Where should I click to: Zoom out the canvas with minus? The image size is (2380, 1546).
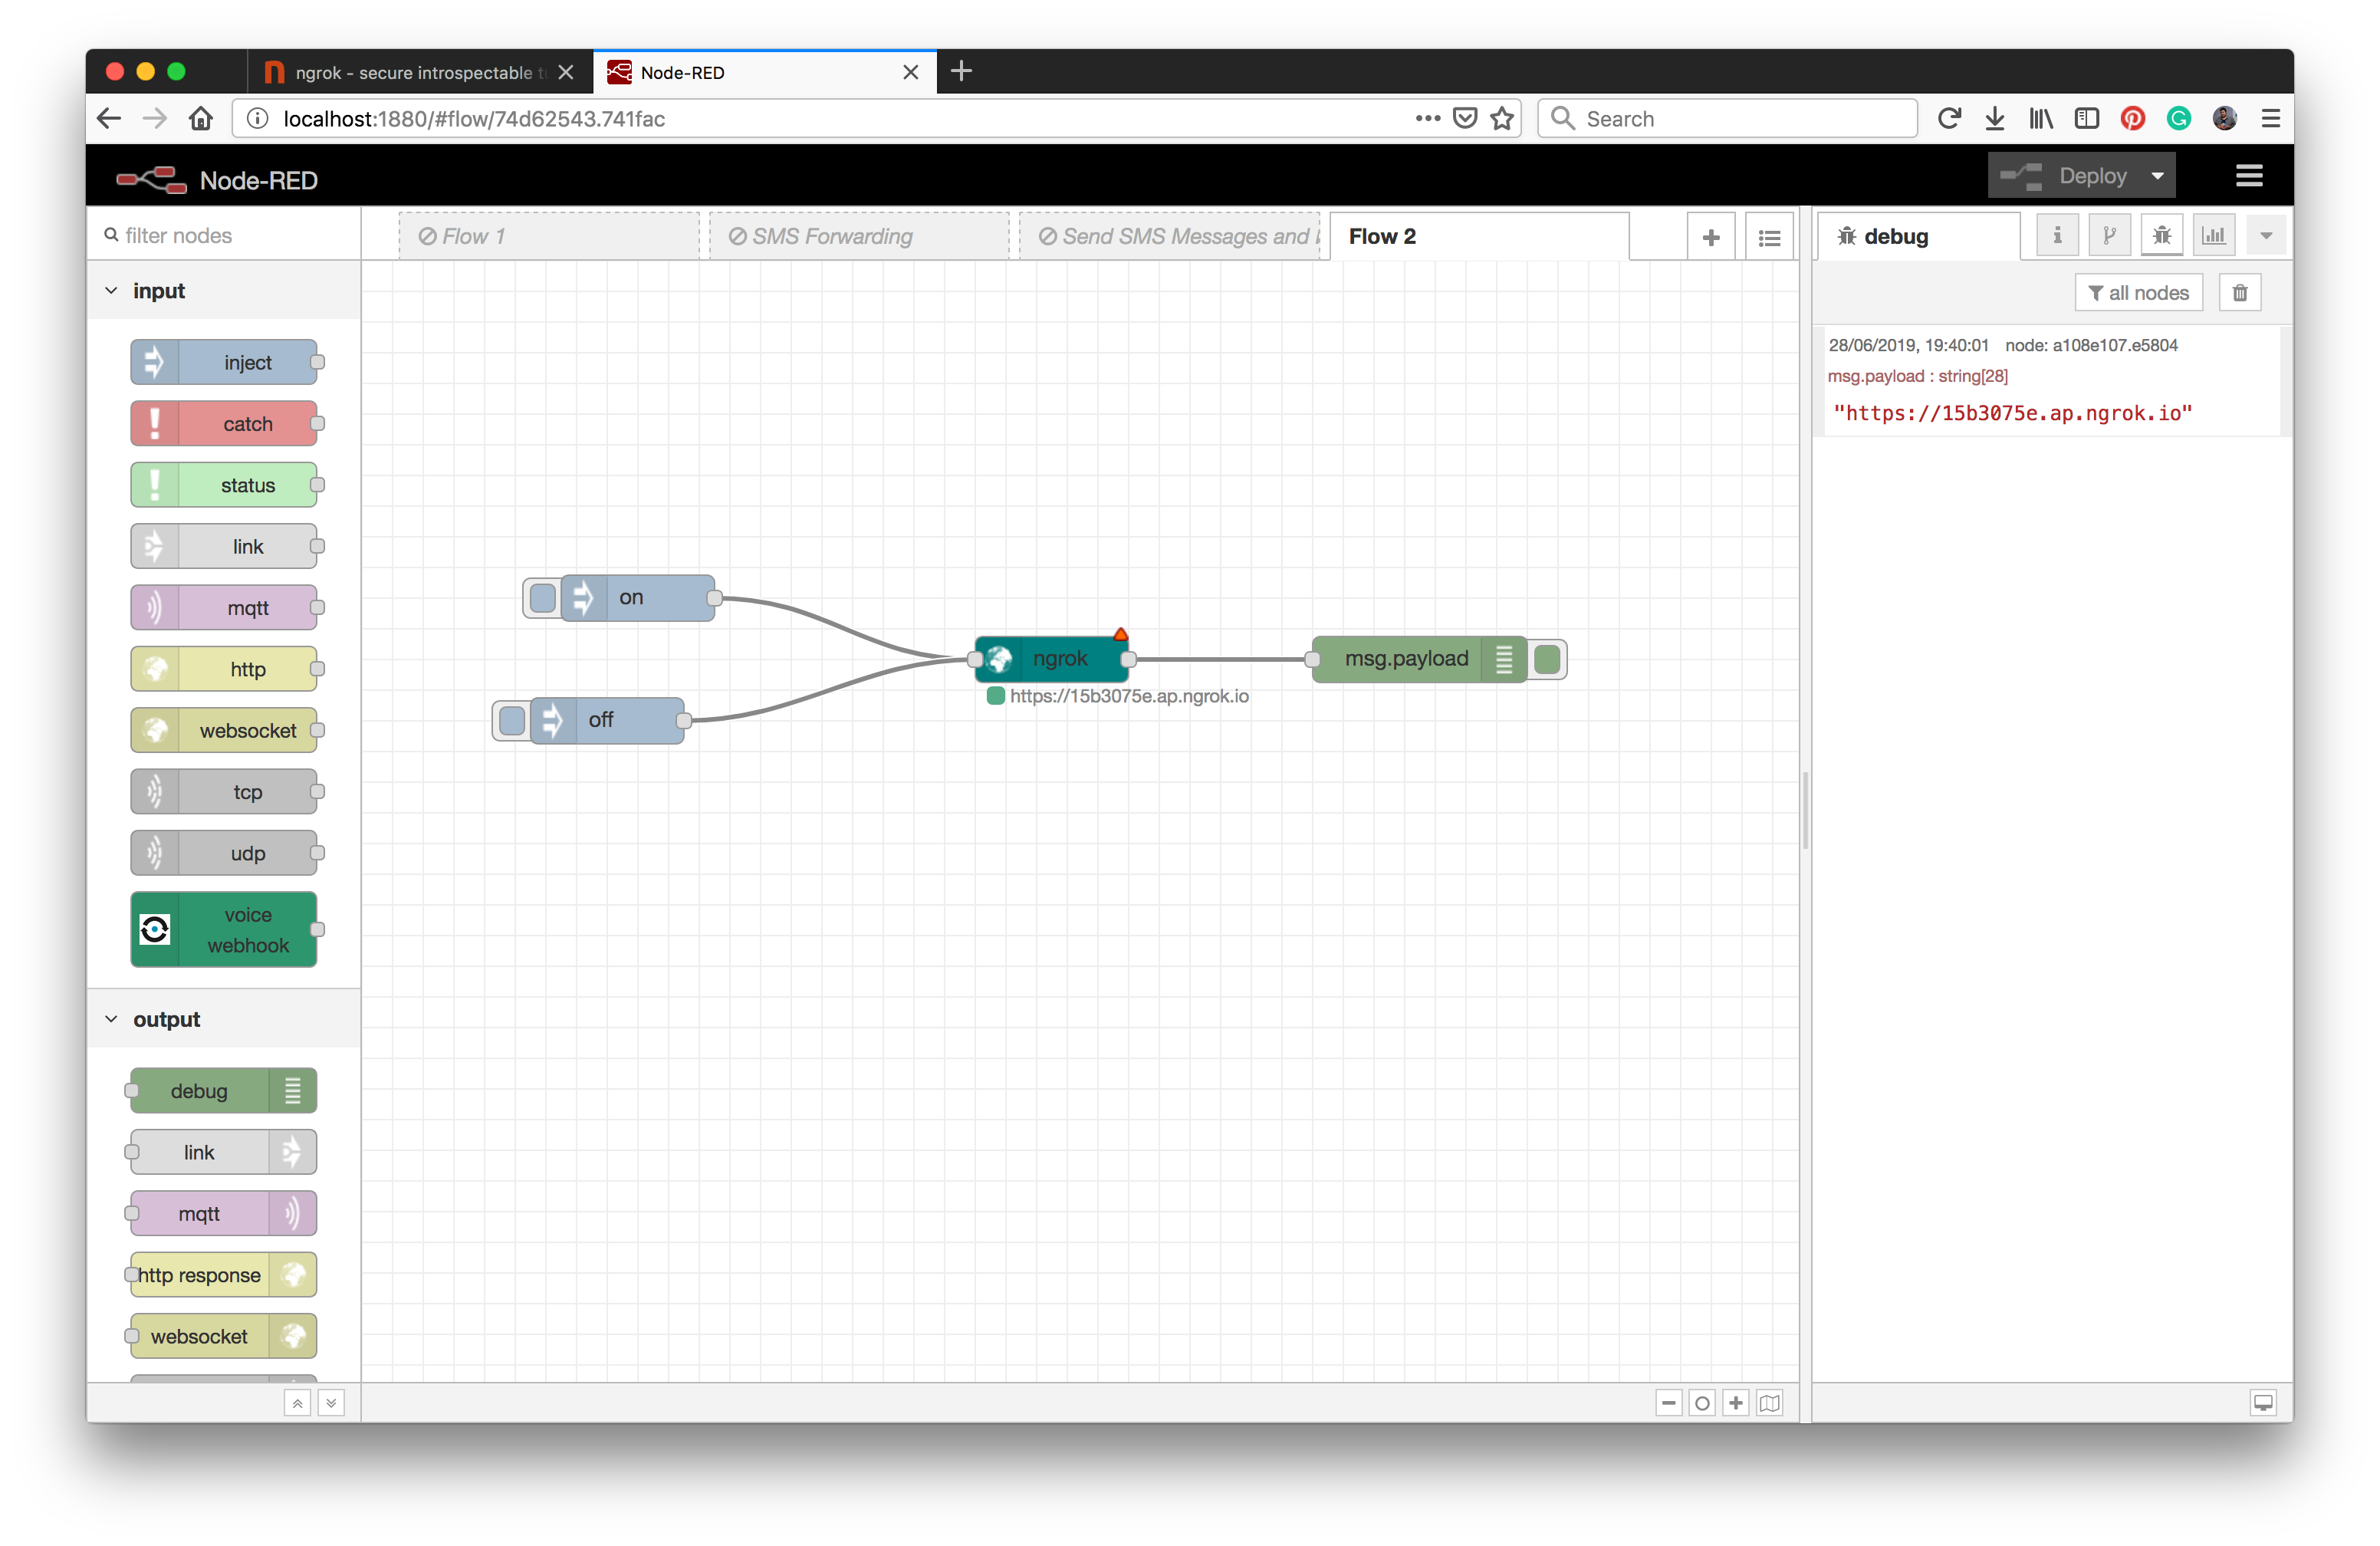[x=1669, y=1403]
